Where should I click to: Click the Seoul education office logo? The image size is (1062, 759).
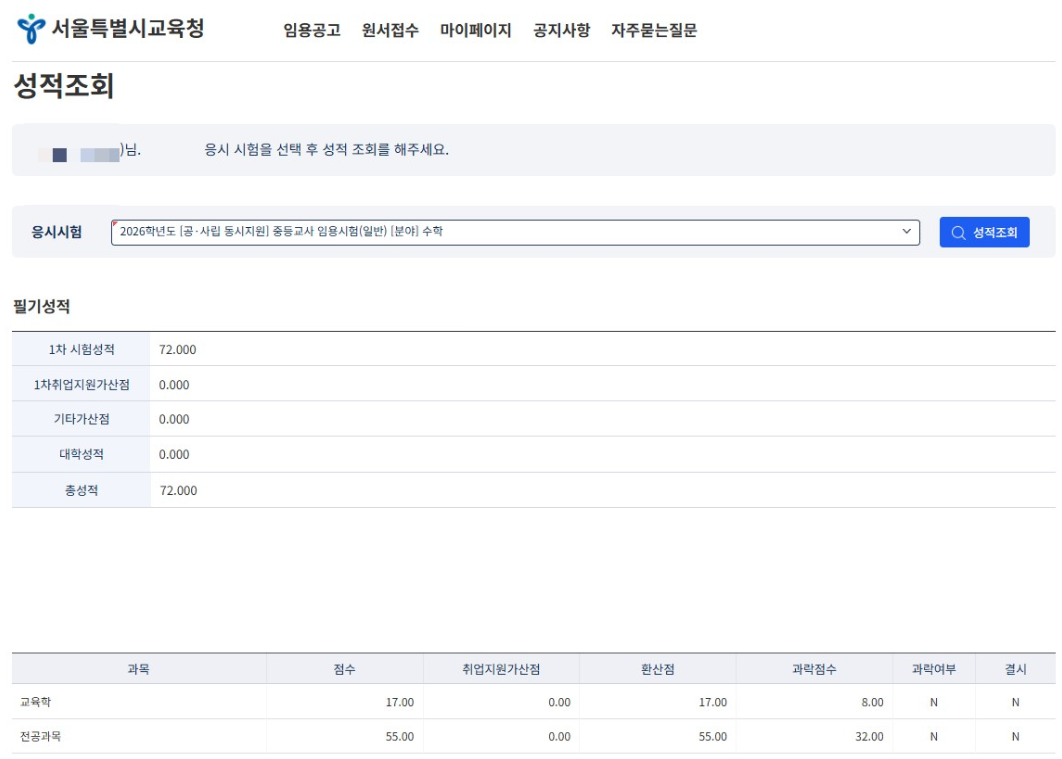[x=110, y=29]
